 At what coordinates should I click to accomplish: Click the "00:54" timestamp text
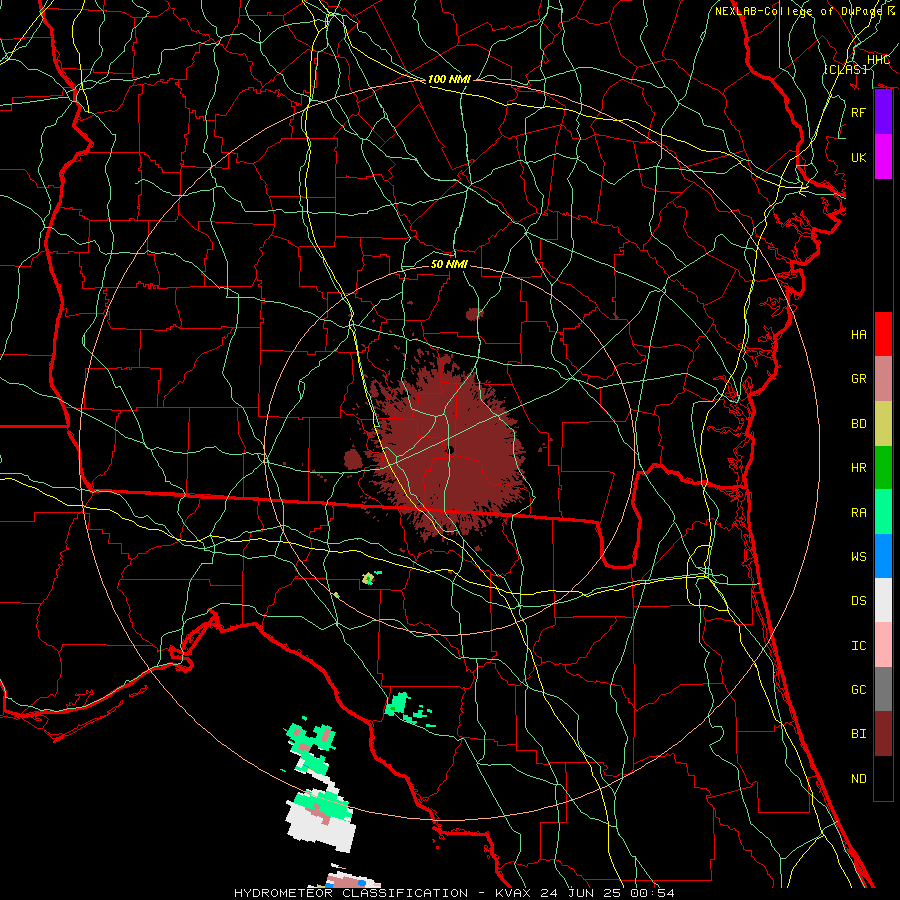tap(652, 893)
